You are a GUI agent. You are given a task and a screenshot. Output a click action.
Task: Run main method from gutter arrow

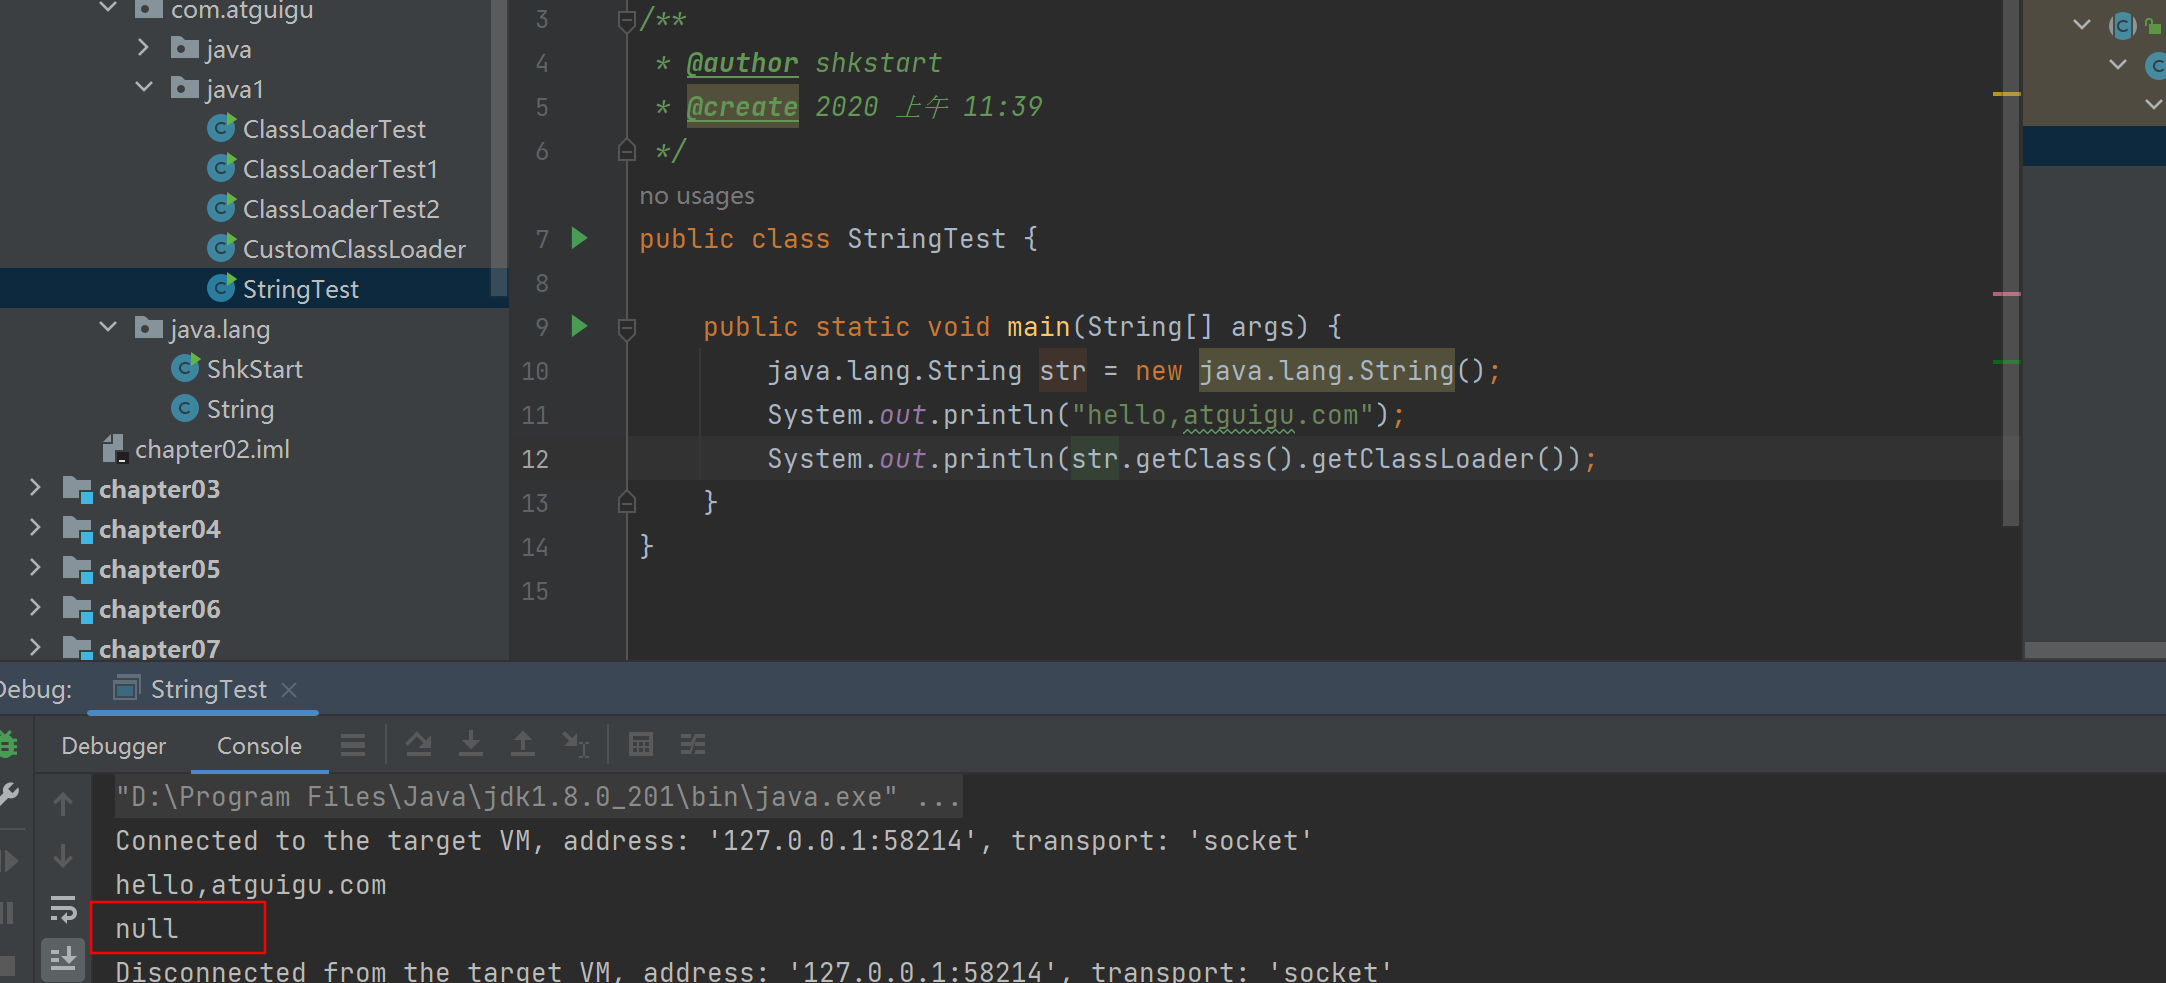[579, 326]
